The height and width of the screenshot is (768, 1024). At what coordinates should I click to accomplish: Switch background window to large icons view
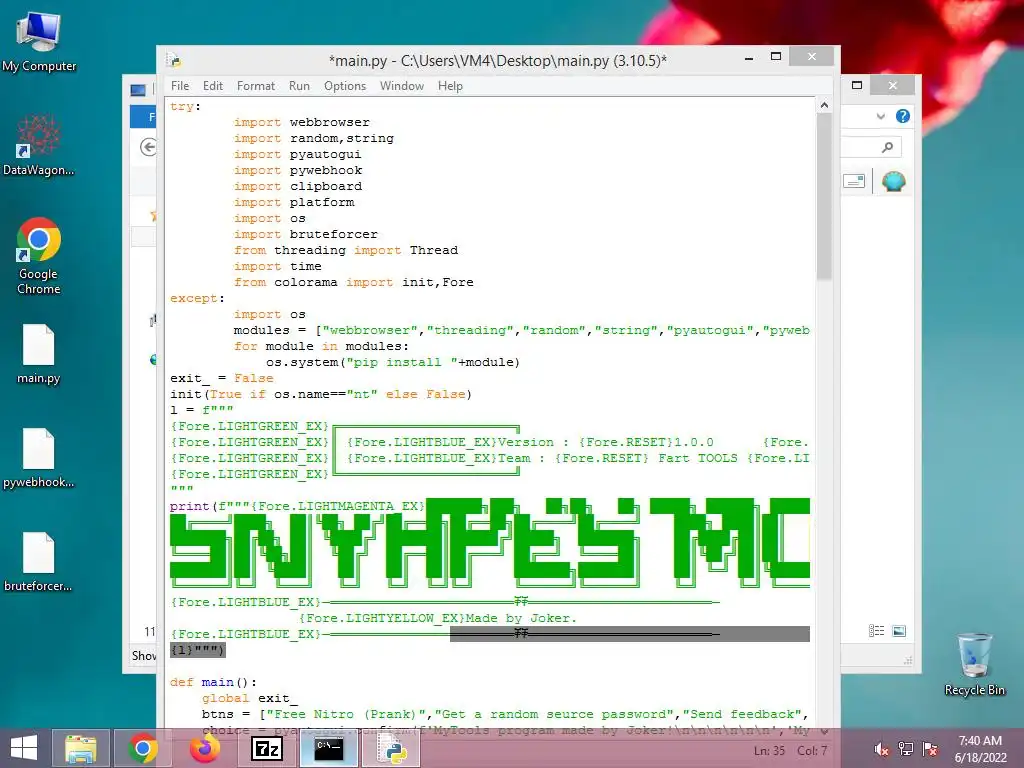pyautogui.click(x=899, y=631)
